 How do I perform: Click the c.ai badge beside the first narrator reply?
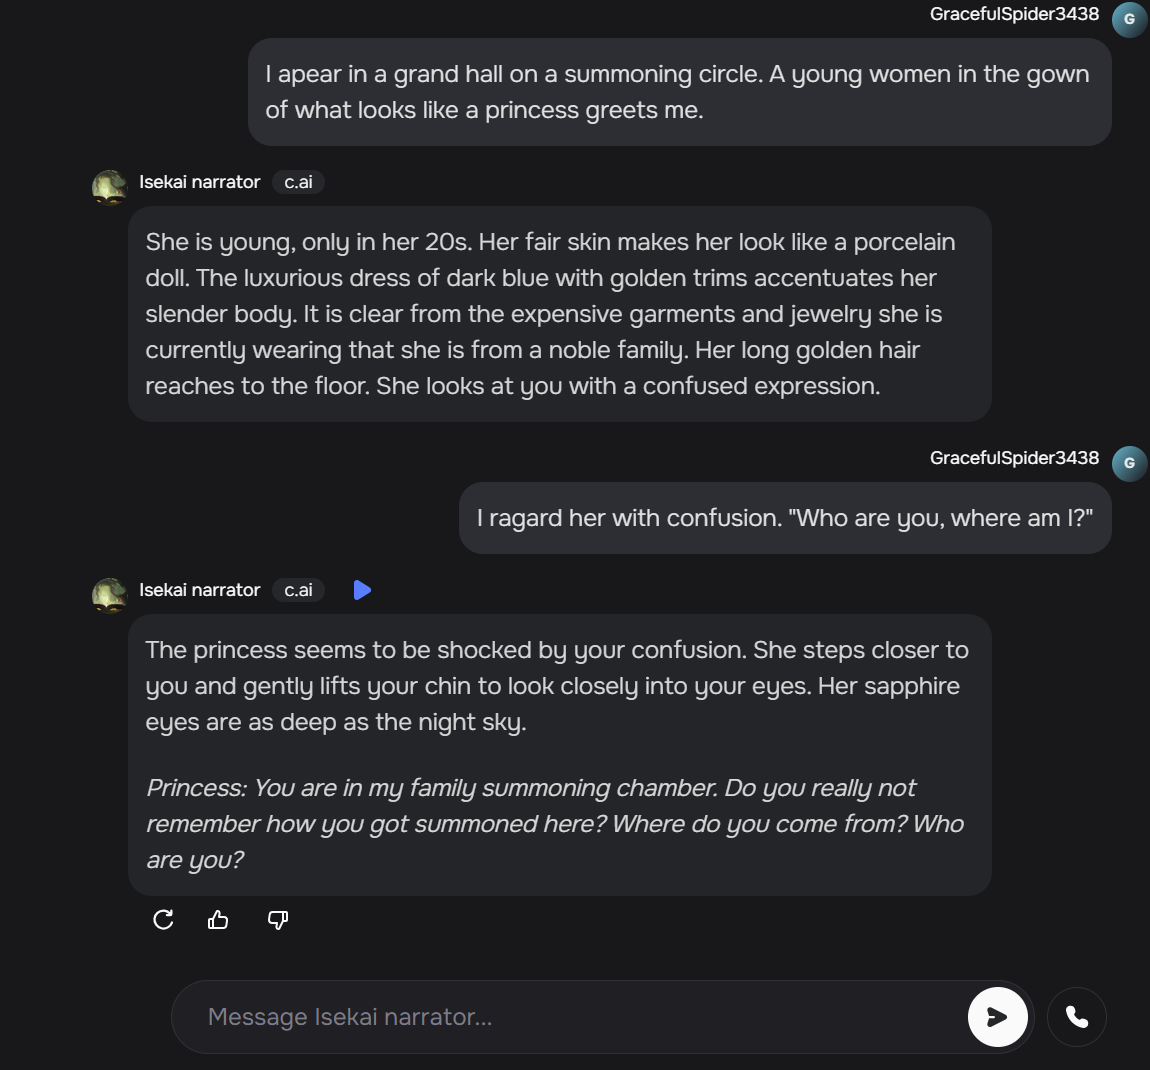297,182
